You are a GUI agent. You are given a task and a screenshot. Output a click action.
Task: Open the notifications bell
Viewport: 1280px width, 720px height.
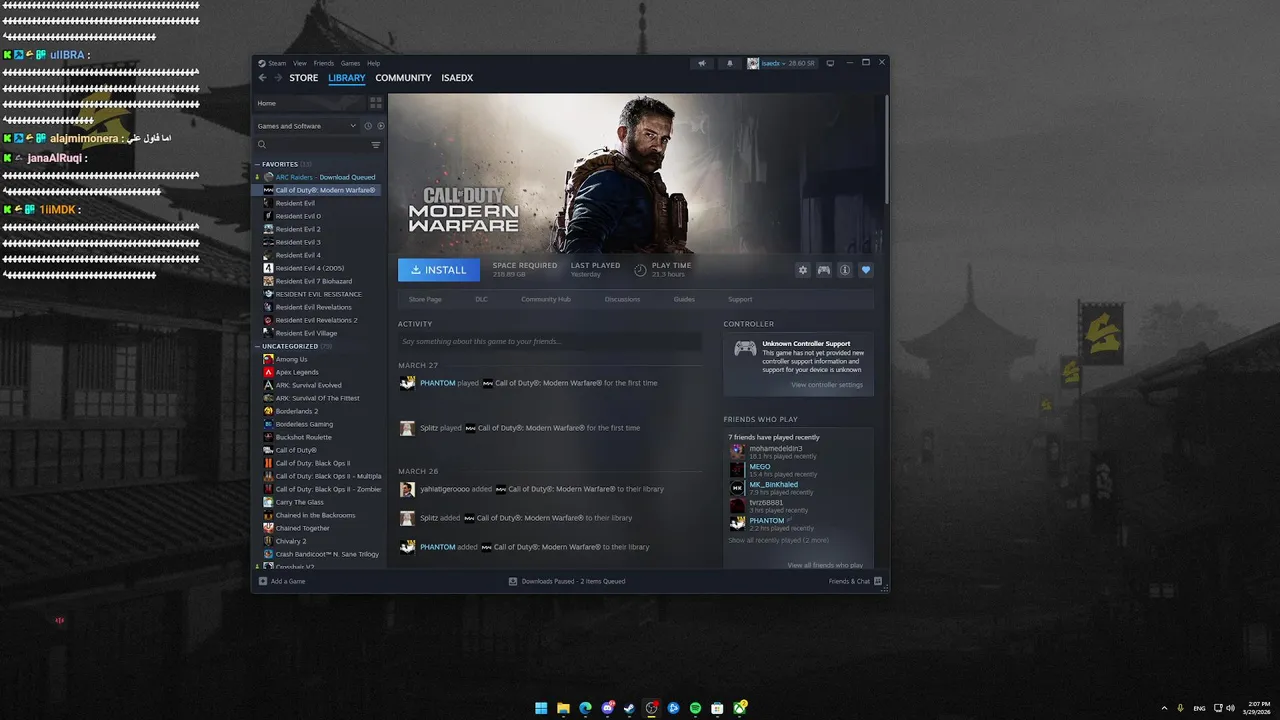click(x=729, y=63)
